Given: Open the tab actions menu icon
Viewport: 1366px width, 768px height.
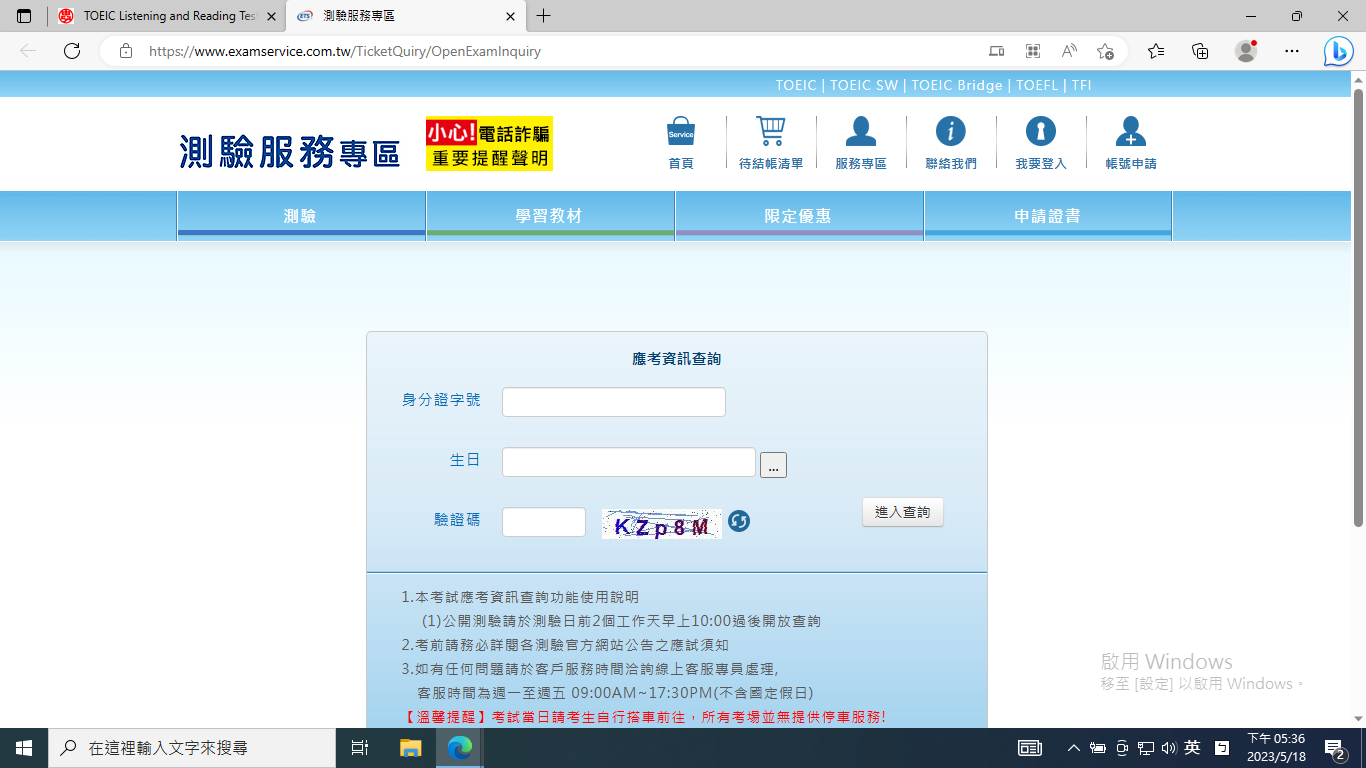Looking at the screenshot, I should coord(24,16).
